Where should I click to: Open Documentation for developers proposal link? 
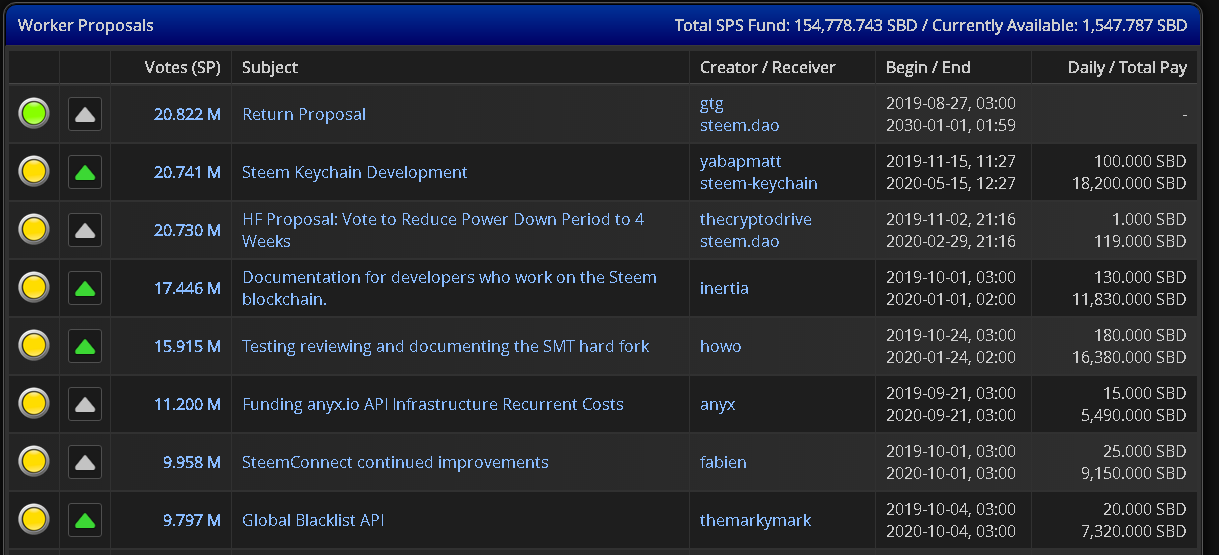point(449,288)
